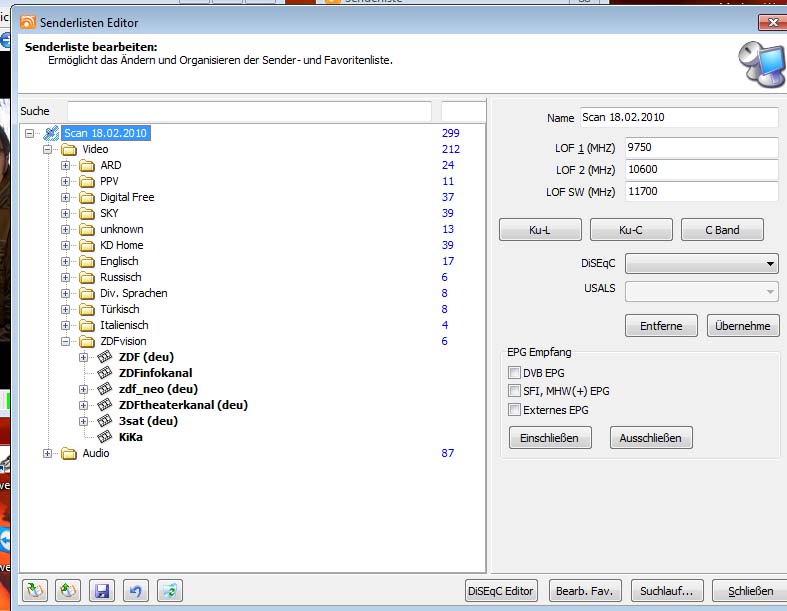
Task: Click the film icon beside KiKa
Action: pyautogui.click(x=105, y=437)
